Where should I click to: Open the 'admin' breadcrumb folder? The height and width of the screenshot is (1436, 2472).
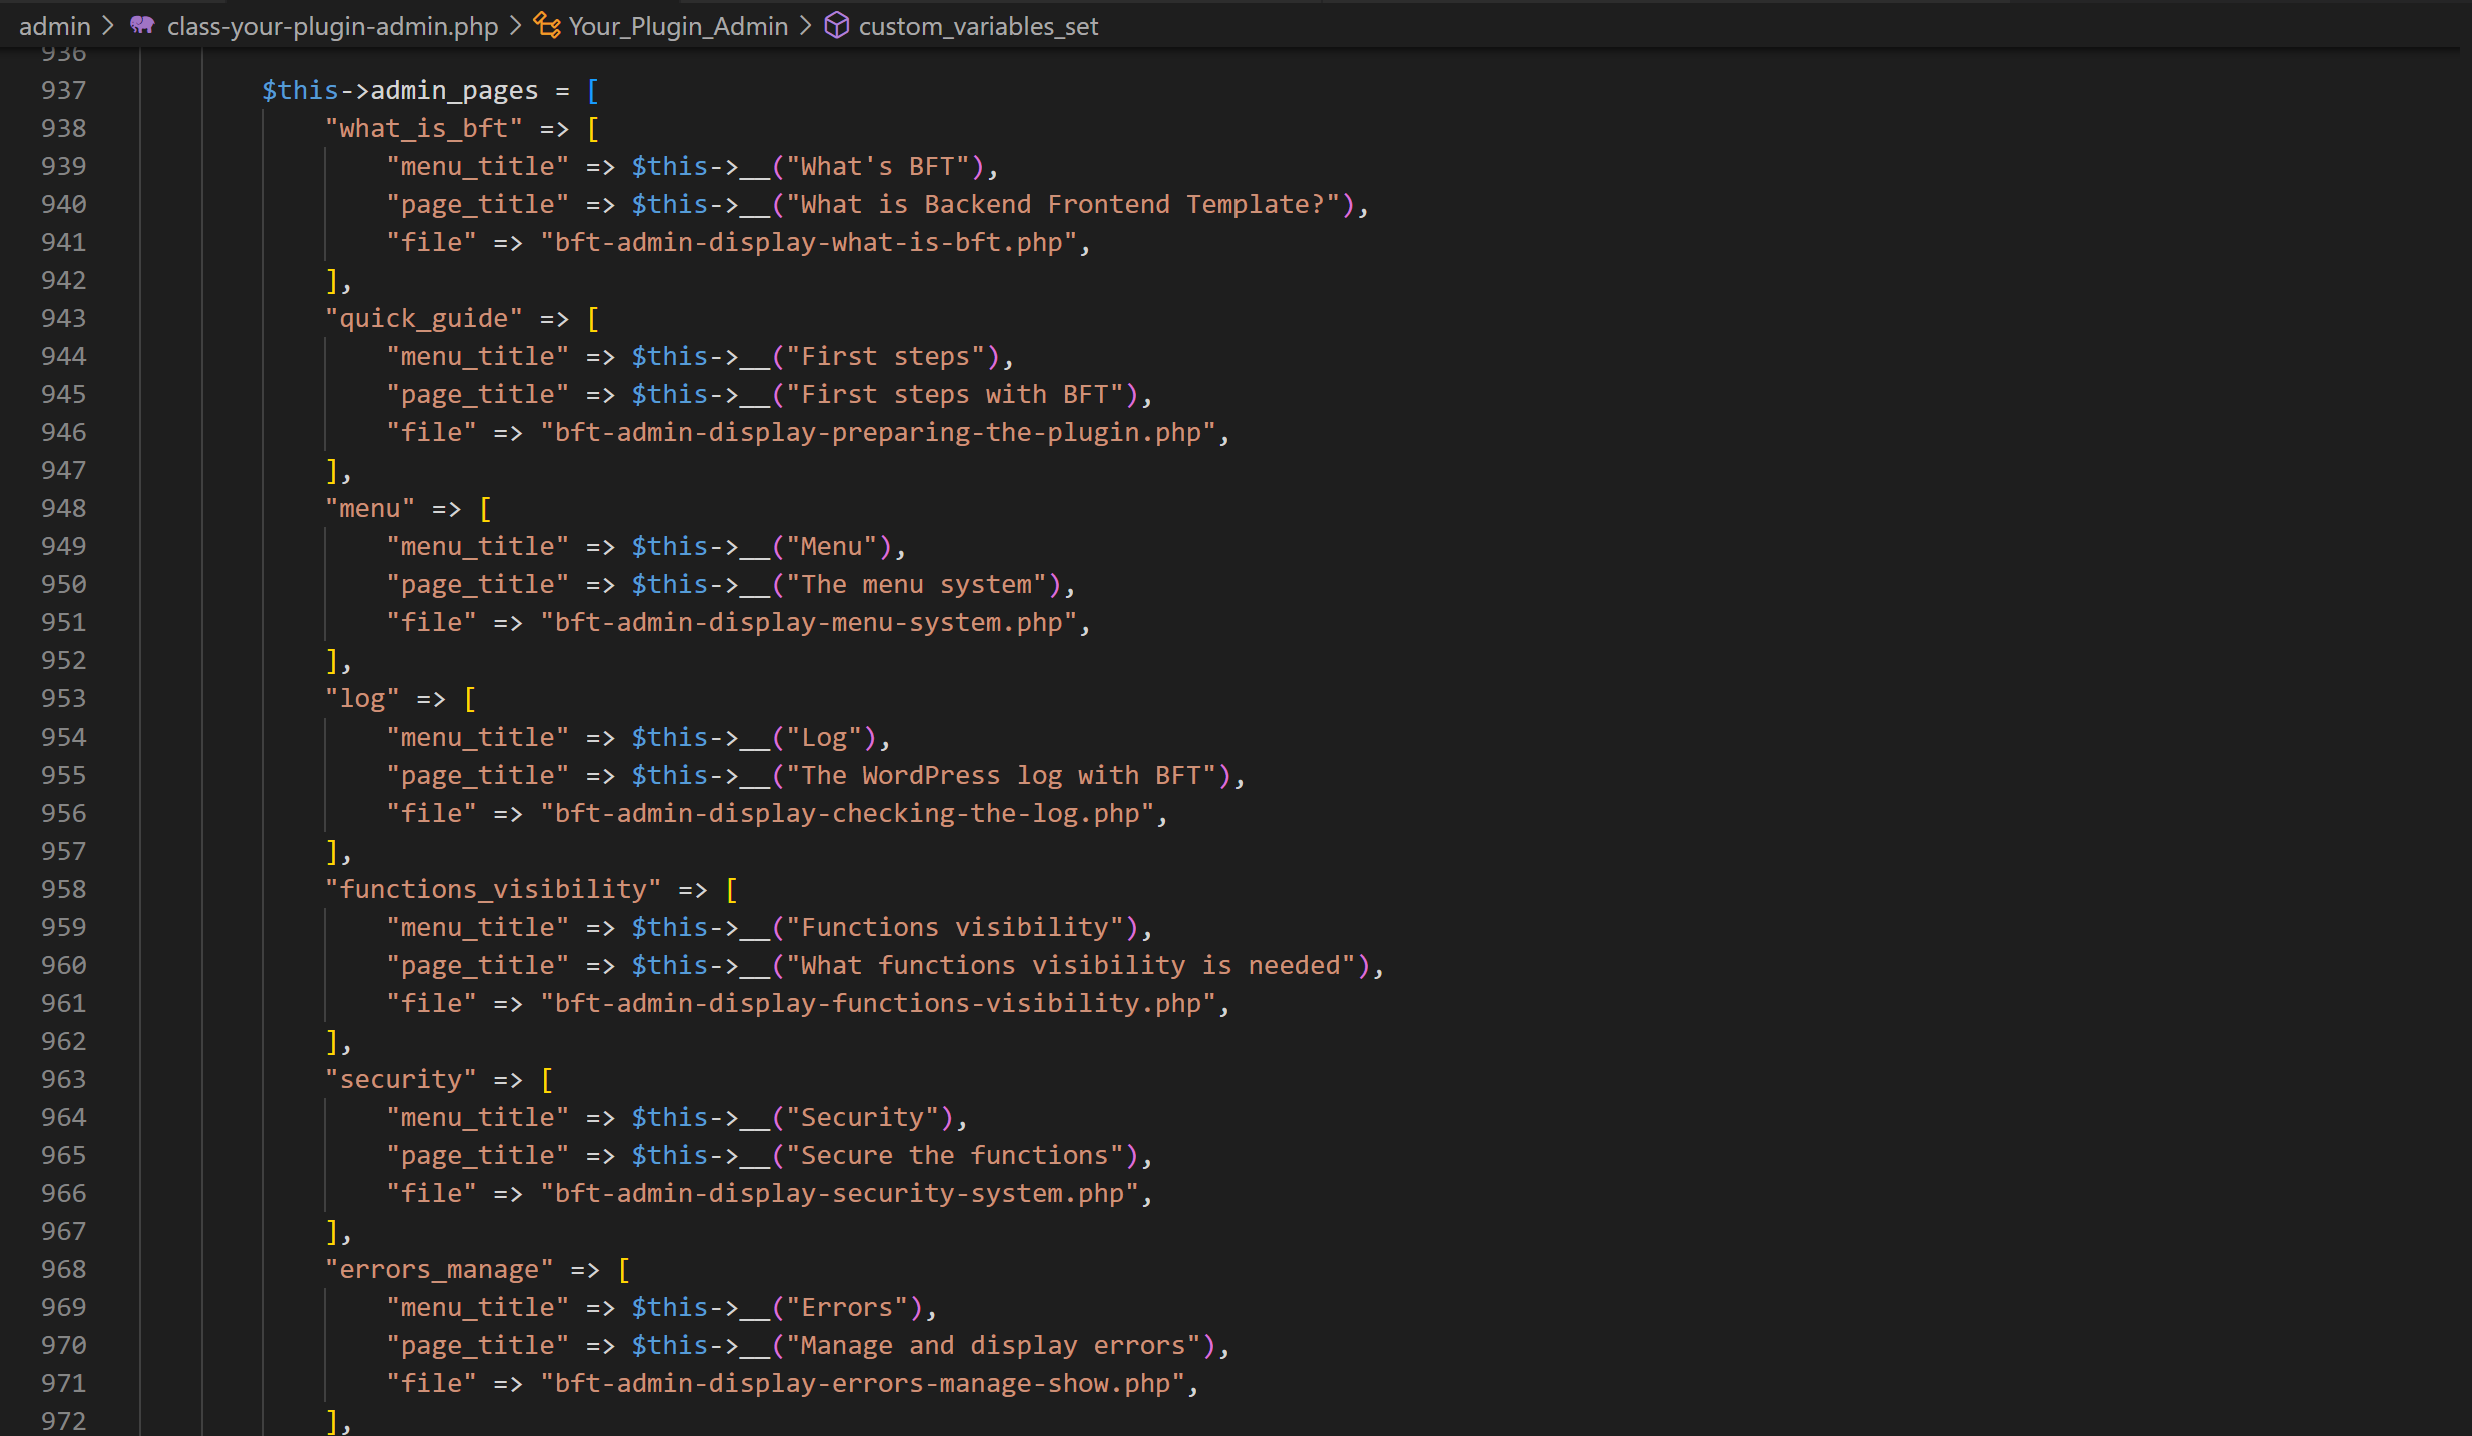[x=54, y=26]
